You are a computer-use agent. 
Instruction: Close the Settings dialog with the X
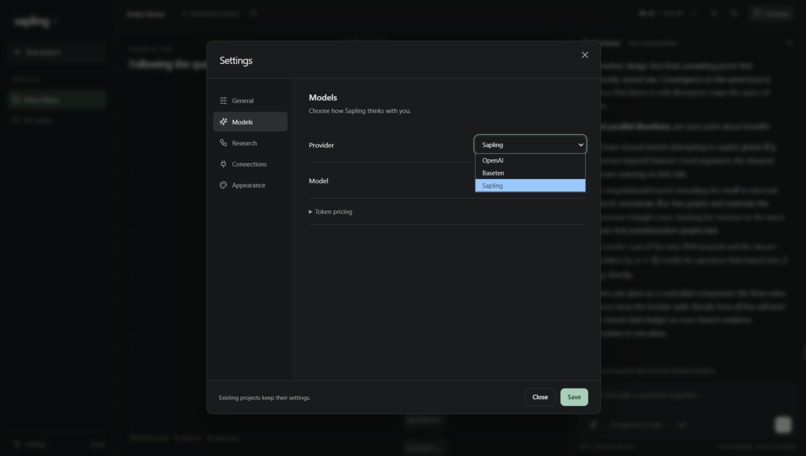click(584, 55)
